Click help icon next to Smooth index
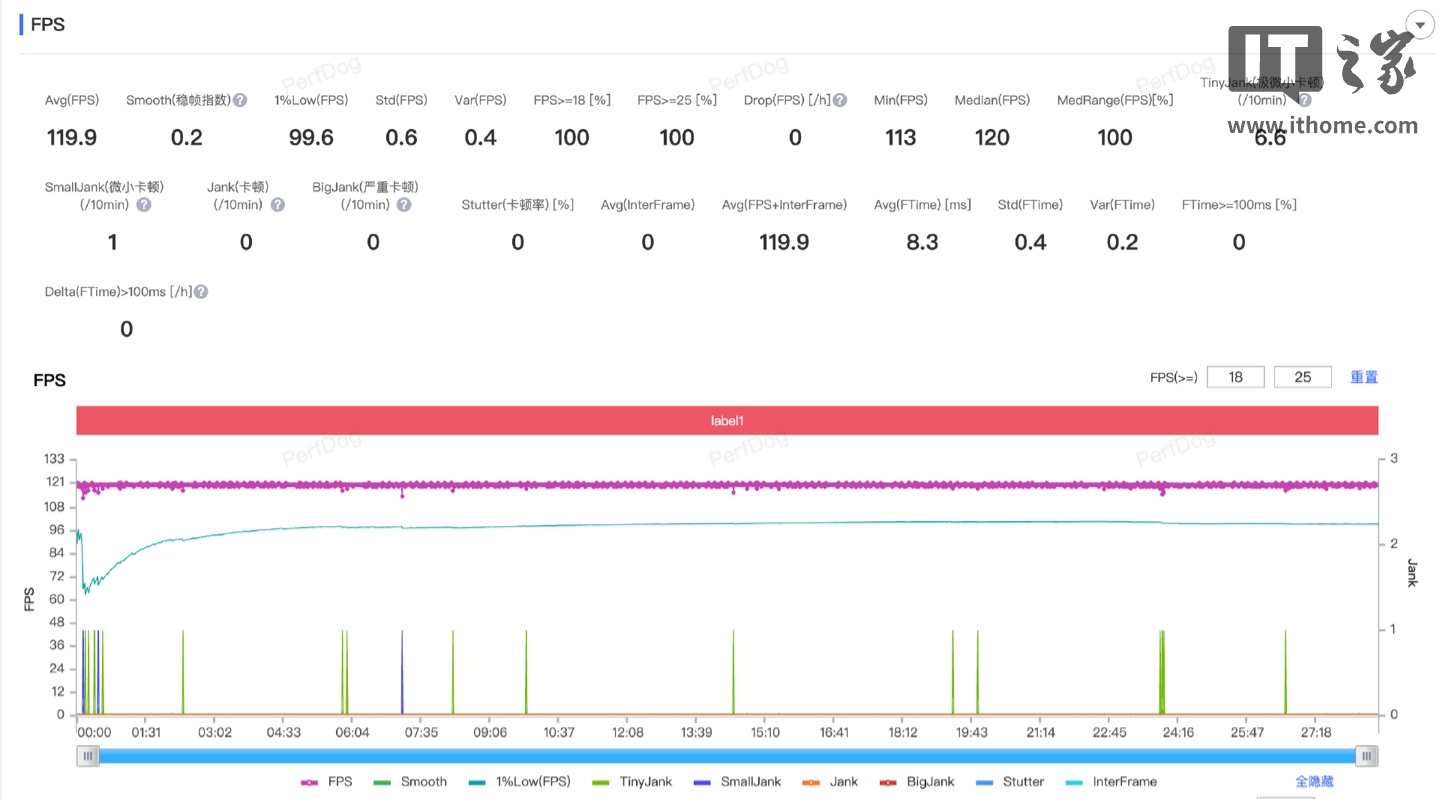This screenshot has width=1440, height=799. (240, 100)
